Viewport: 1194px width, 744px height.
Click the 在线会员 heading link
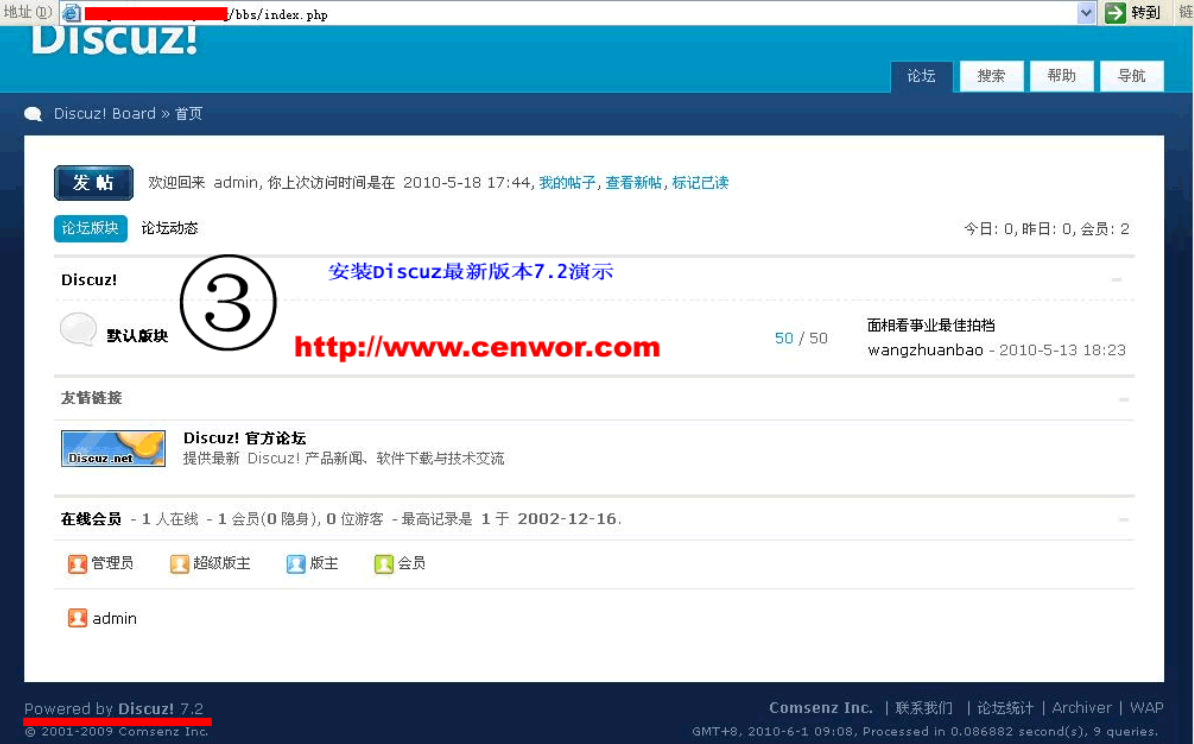[x=91, y=519]
